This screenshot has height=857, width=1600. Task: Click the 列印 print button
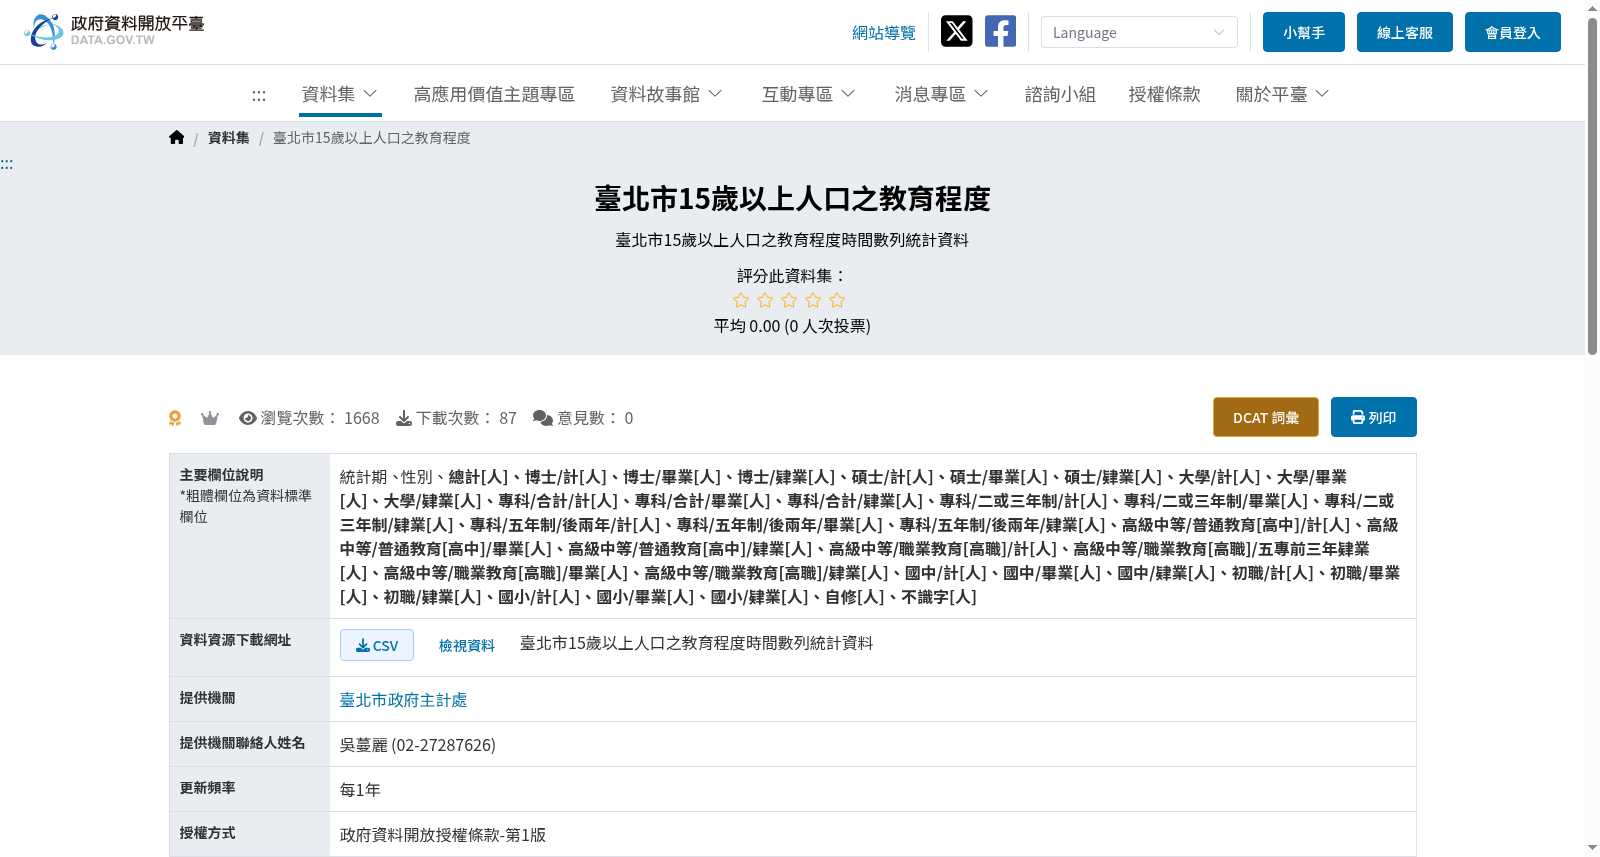[1374, 417]
